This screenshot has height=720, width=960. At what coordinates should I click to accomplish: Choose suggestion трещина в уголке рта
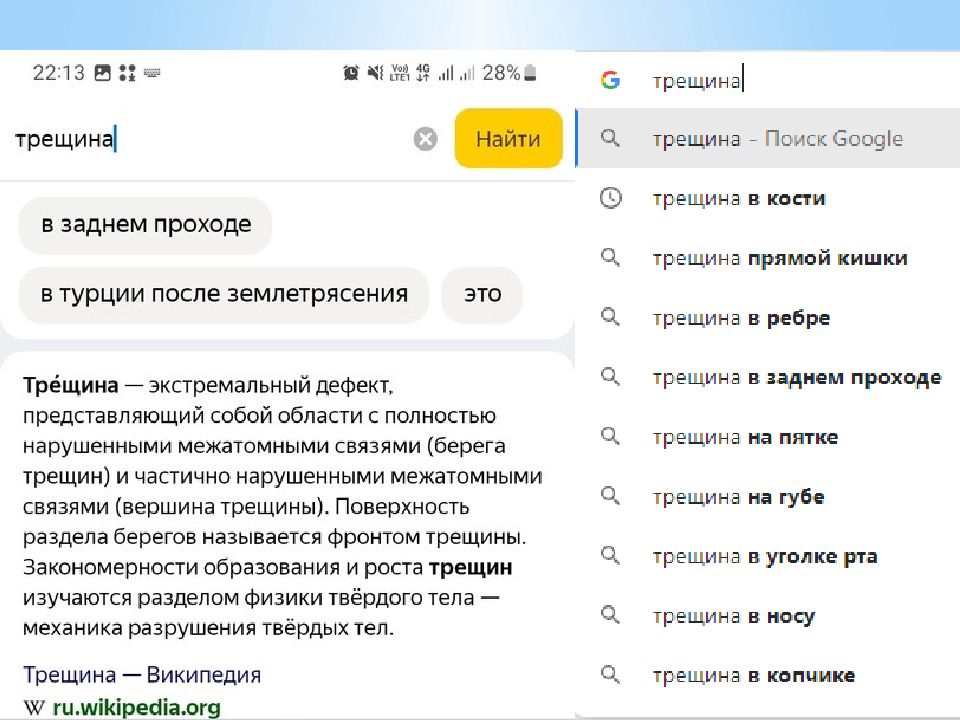pos(768,556)
